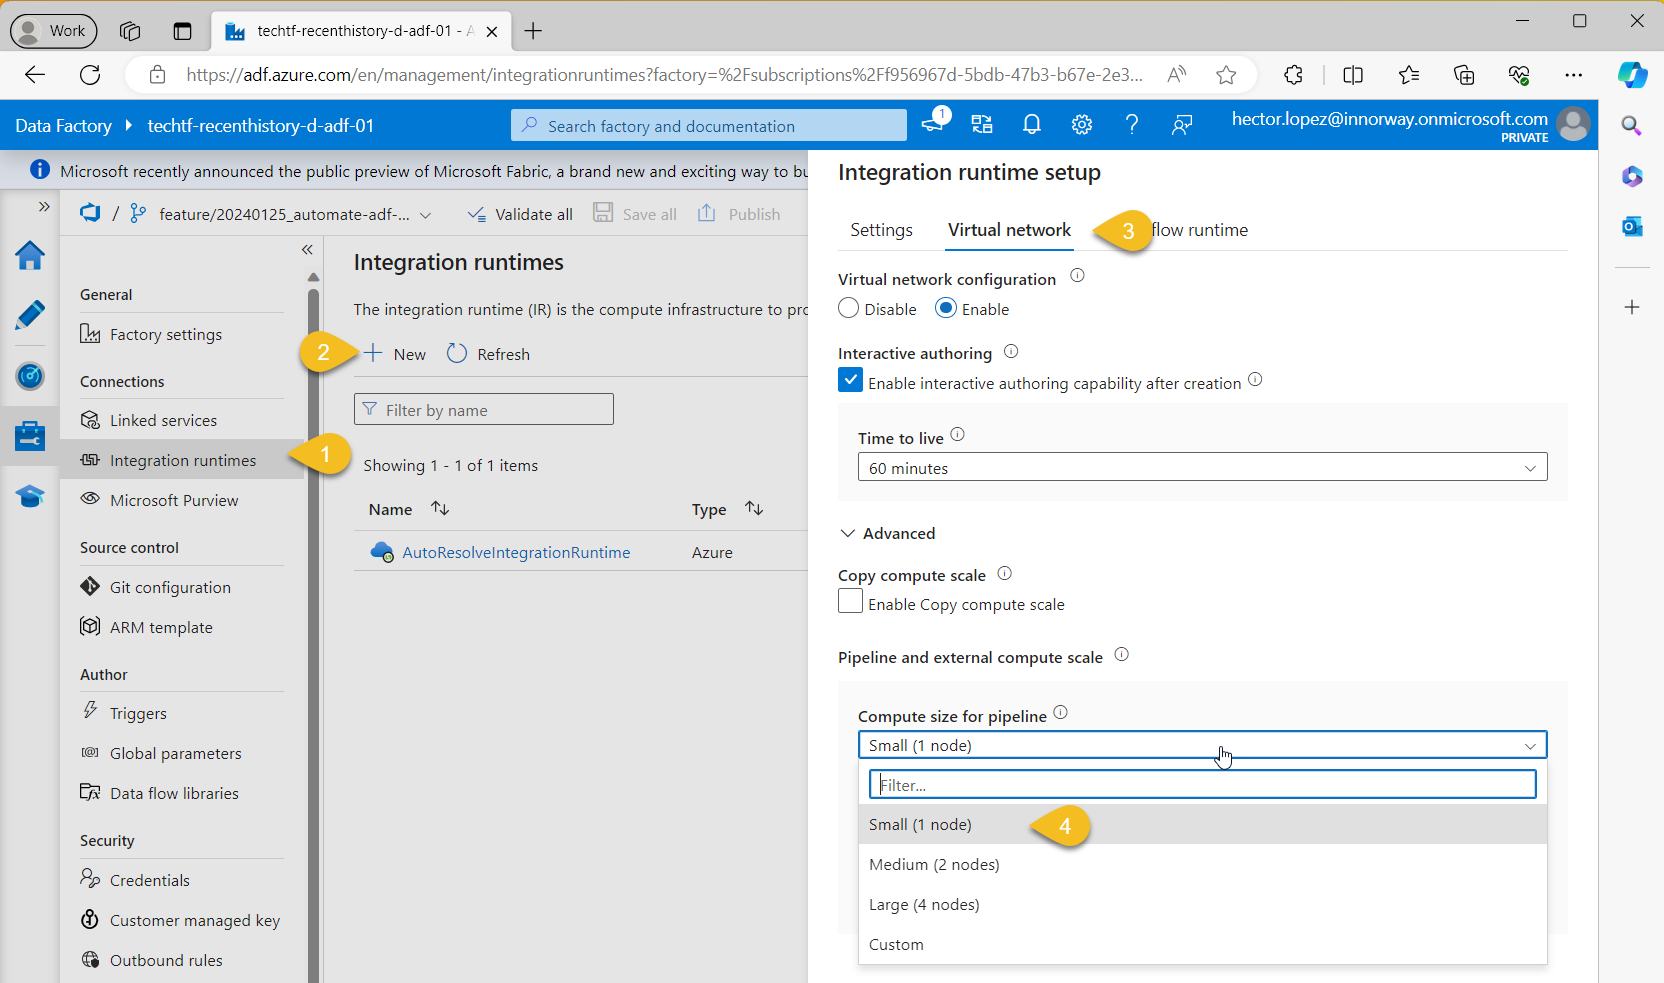Open the Feedback icon in the header
This screenshot has height=983, width=1664.
click(x=1182, y=124)
